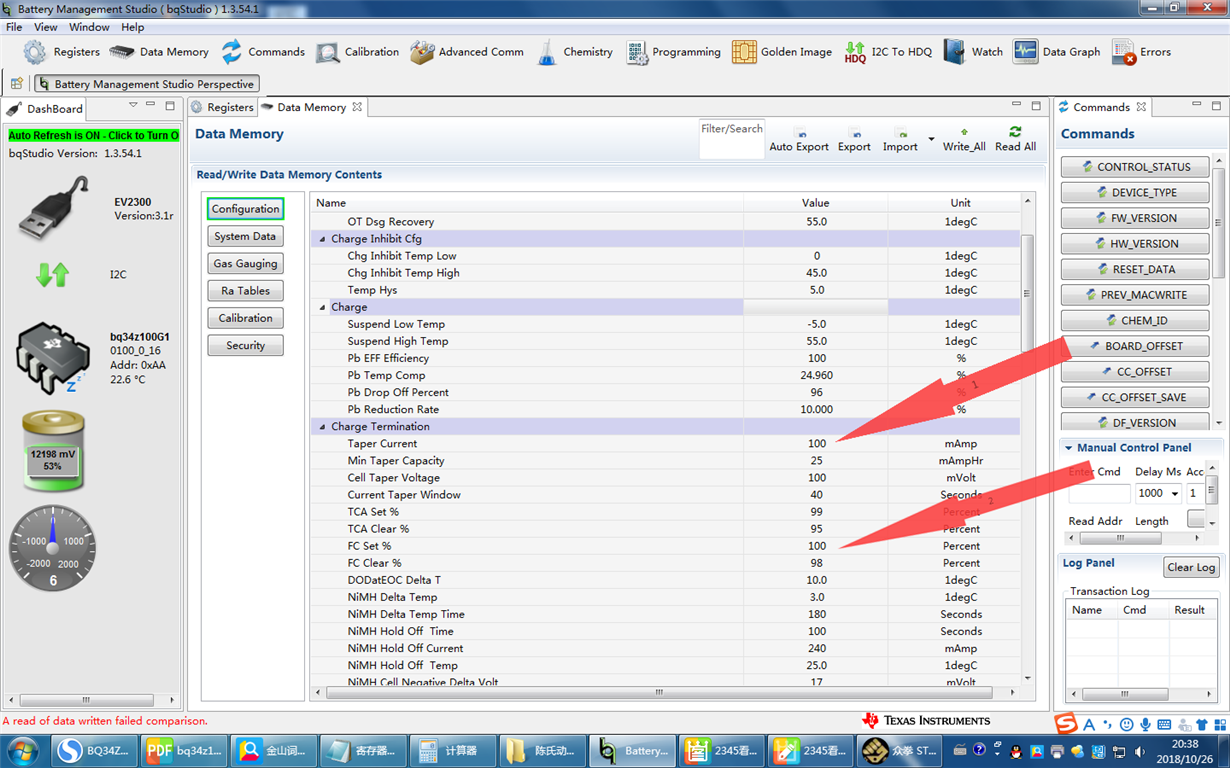Launch the Golden Image tool

[743, 52]
